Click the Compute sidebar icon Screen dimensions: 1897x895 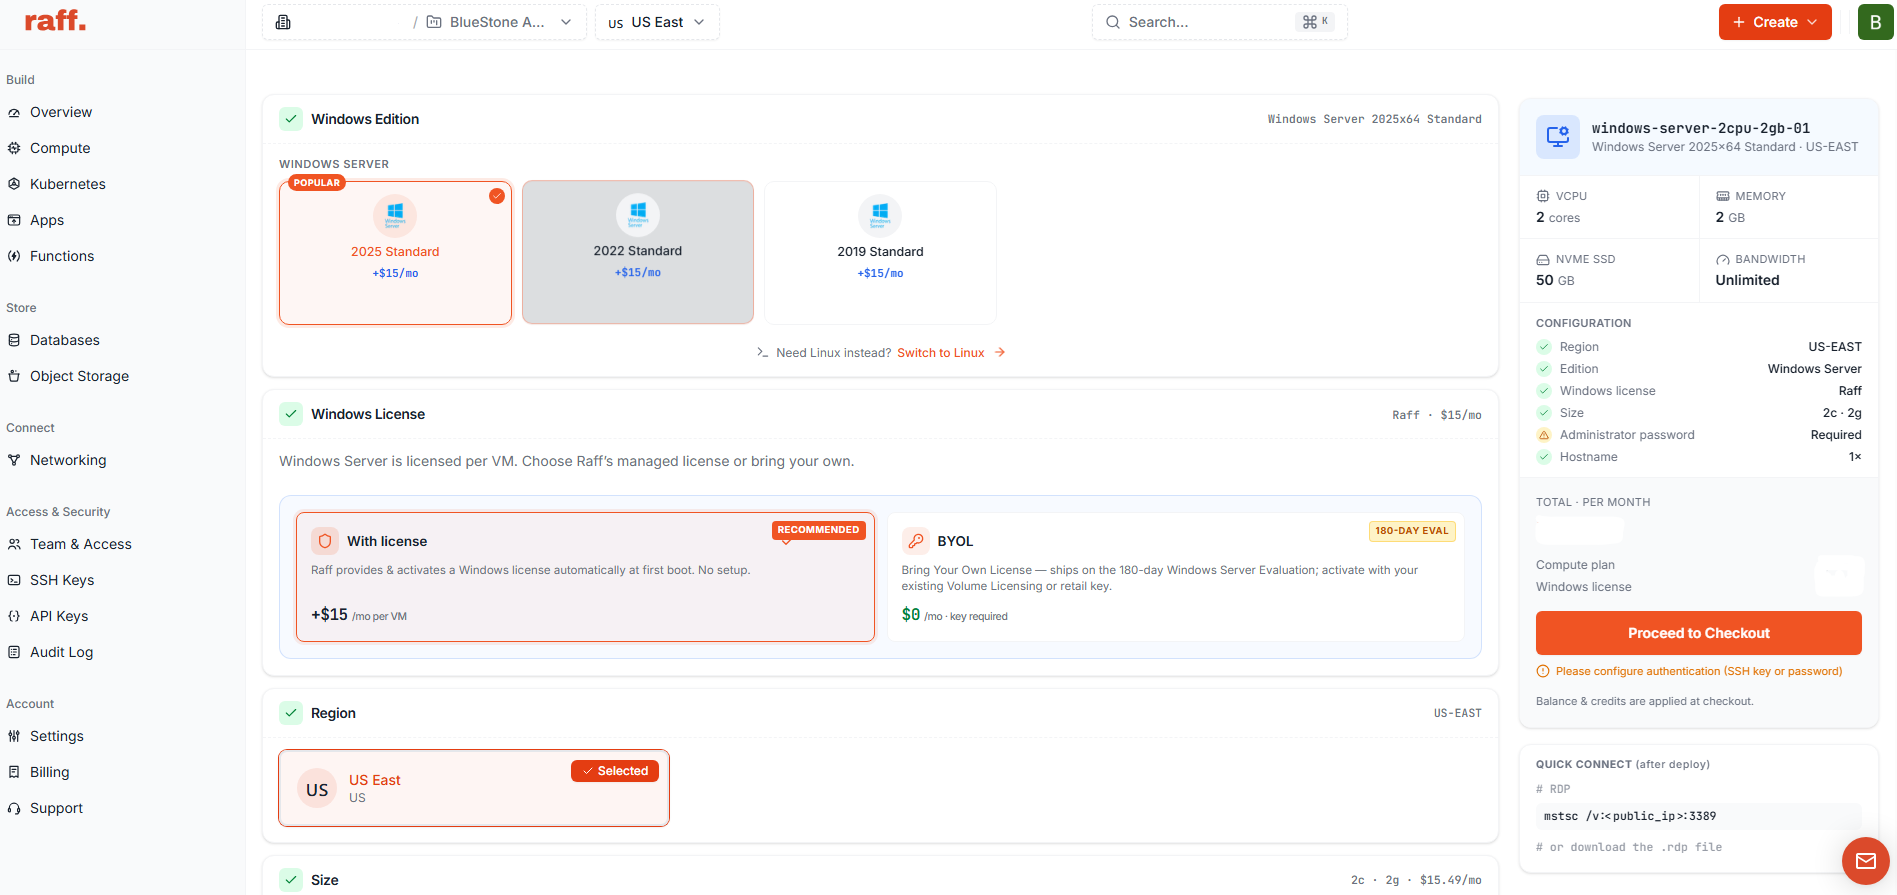pos(14,148)
